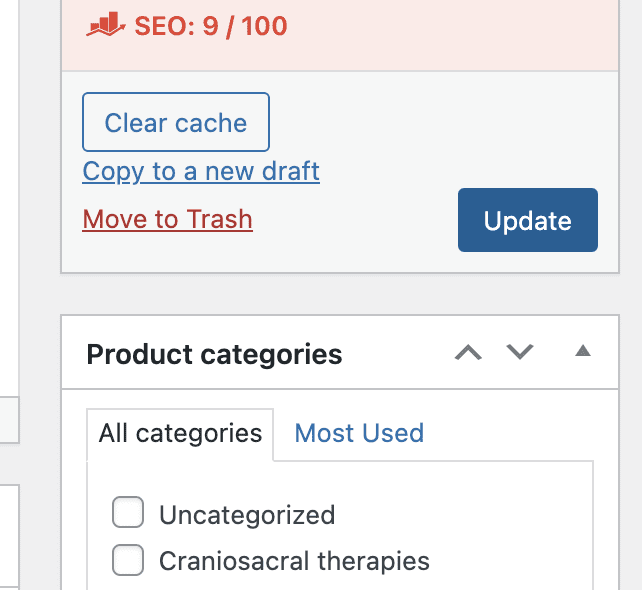Switch to the All categories tab
The image size is (642, 590).
180,434
